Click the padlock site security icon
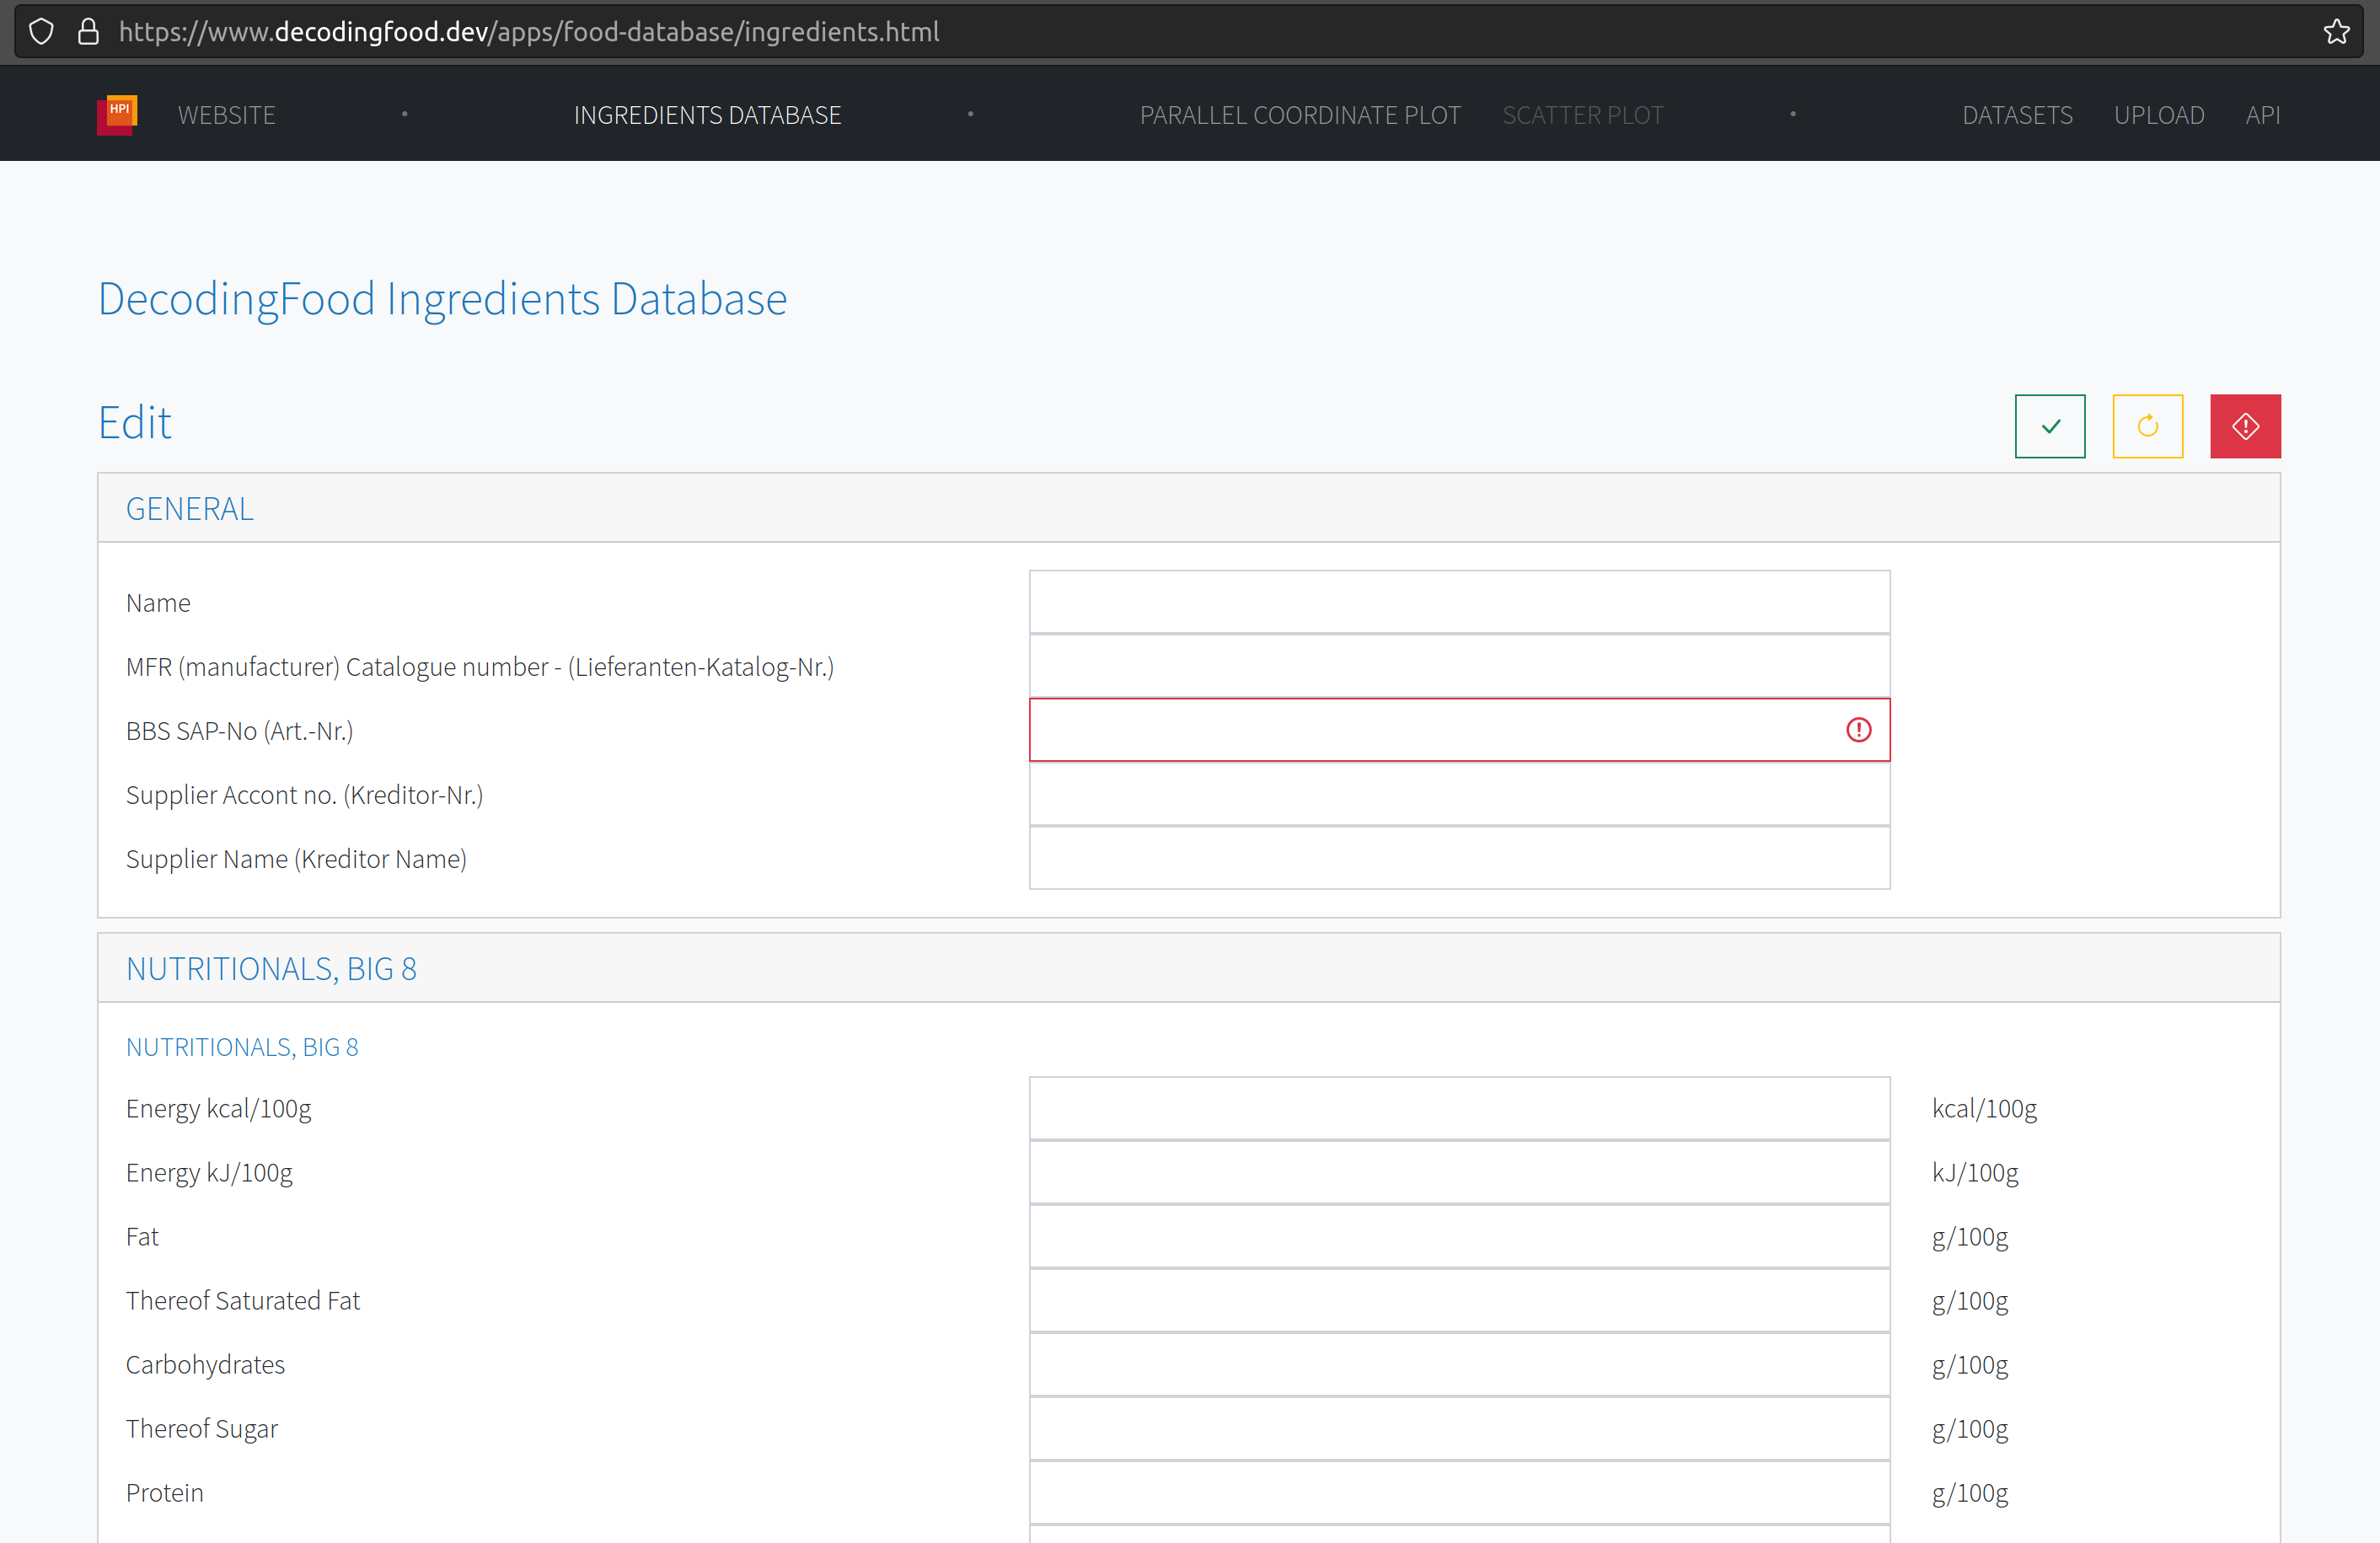 [88, 32]
